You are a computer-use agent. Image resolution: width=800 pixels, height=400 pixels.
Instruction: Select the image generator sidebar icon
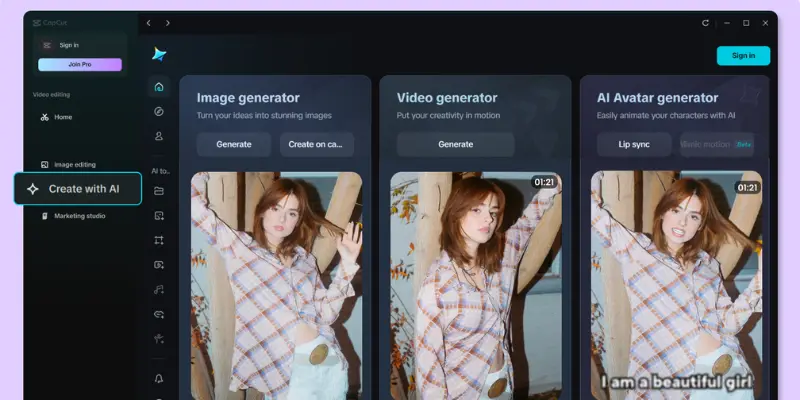(x=159, y=216)
